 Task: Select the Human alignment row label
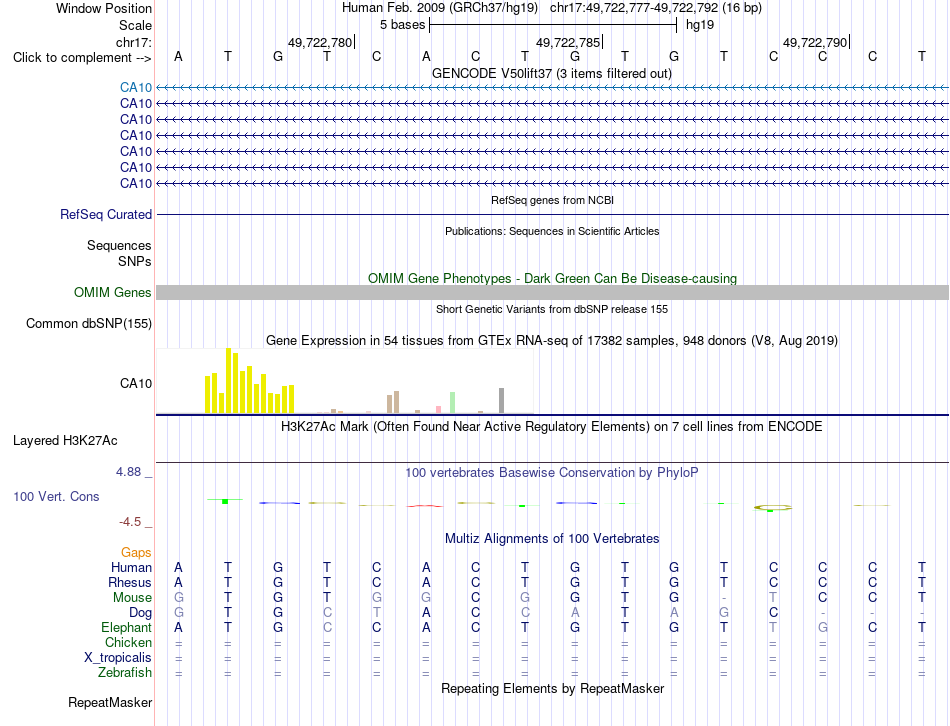click(x=131, y=568)
